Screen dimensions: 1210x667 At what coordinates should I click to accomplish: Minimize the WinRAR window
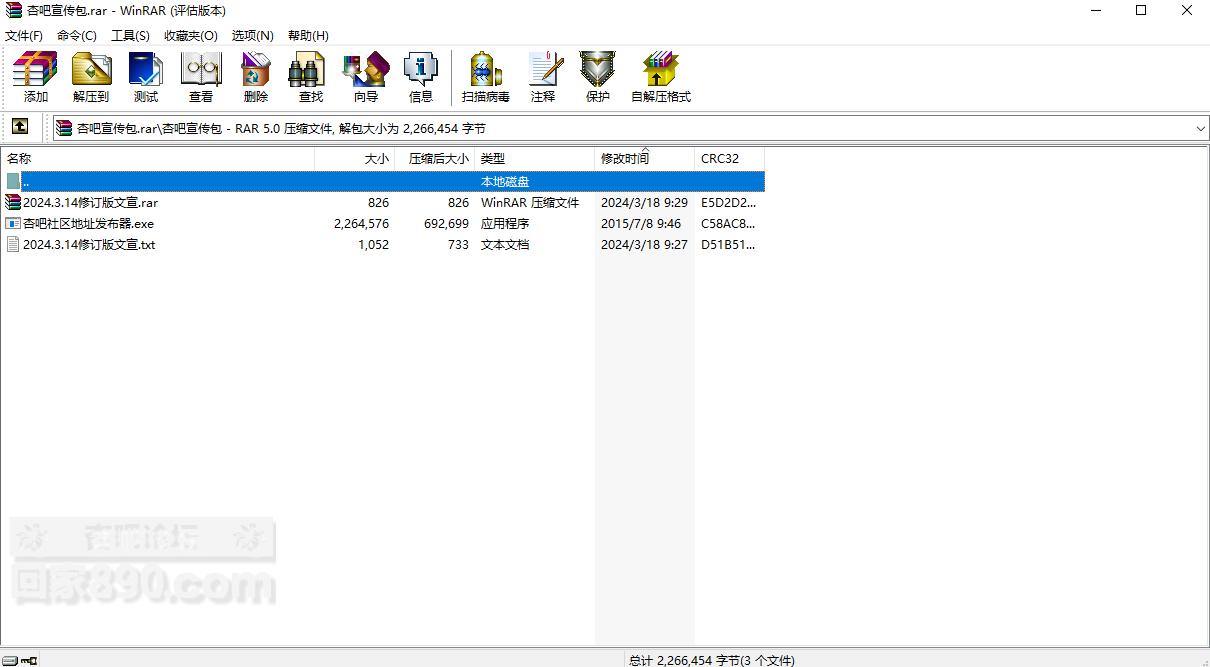pos(1094,11)
